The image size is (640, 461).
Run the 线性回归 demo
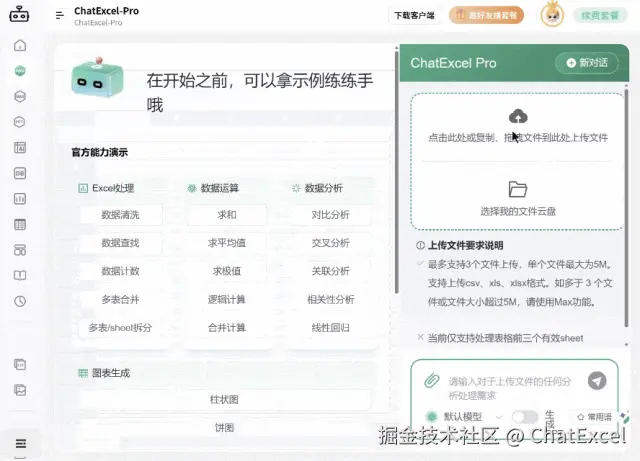[x=331, y=327]
